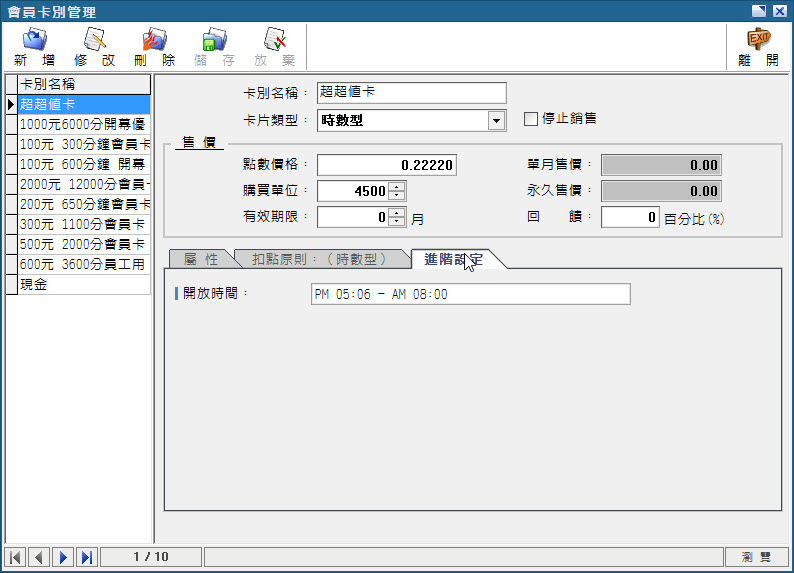Decrease the 有效期限 value with down arrow
Image resolution: width=794 pixels, height=573 pixels.
click(x=397, y=221)
